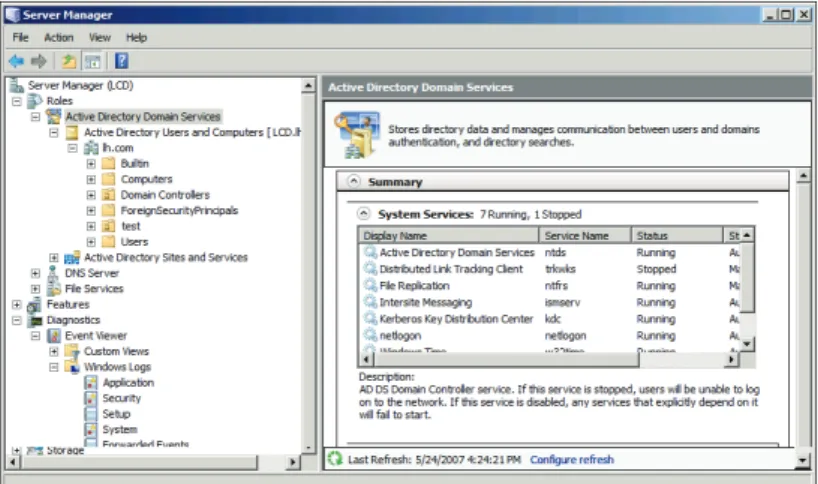
Task: Click the services list horizontal scroll-right arrow
Action: (732, 359)
